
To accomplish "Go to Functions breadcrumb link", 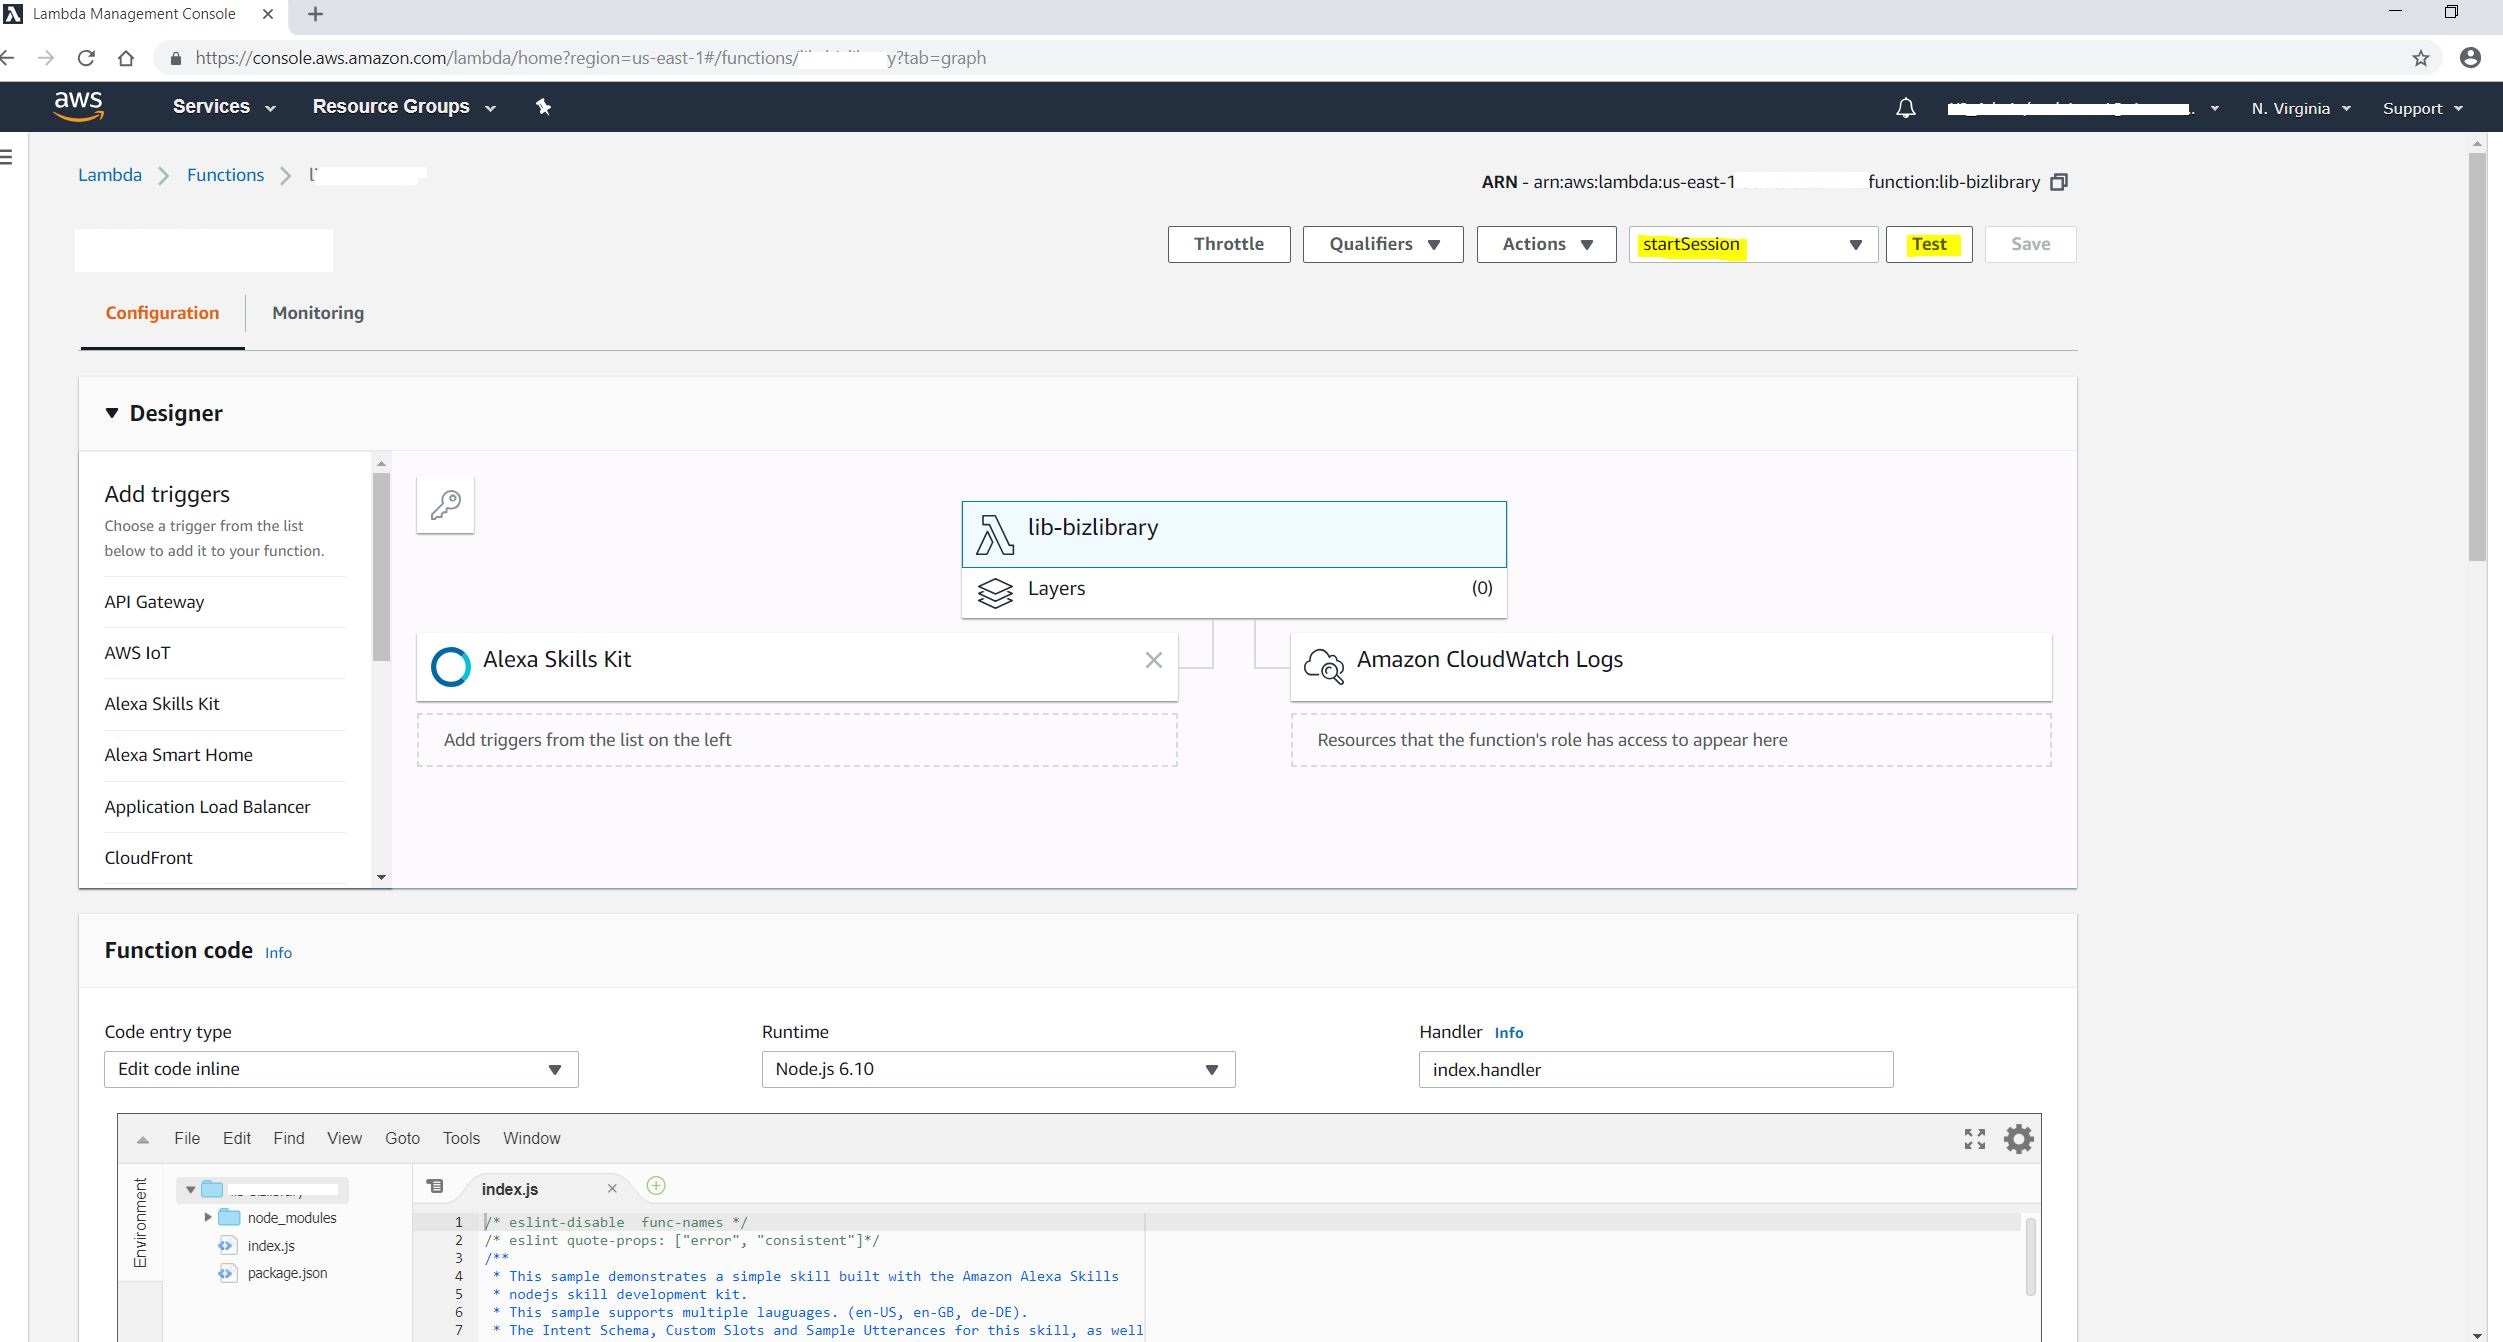I will (x=225, y=175).
